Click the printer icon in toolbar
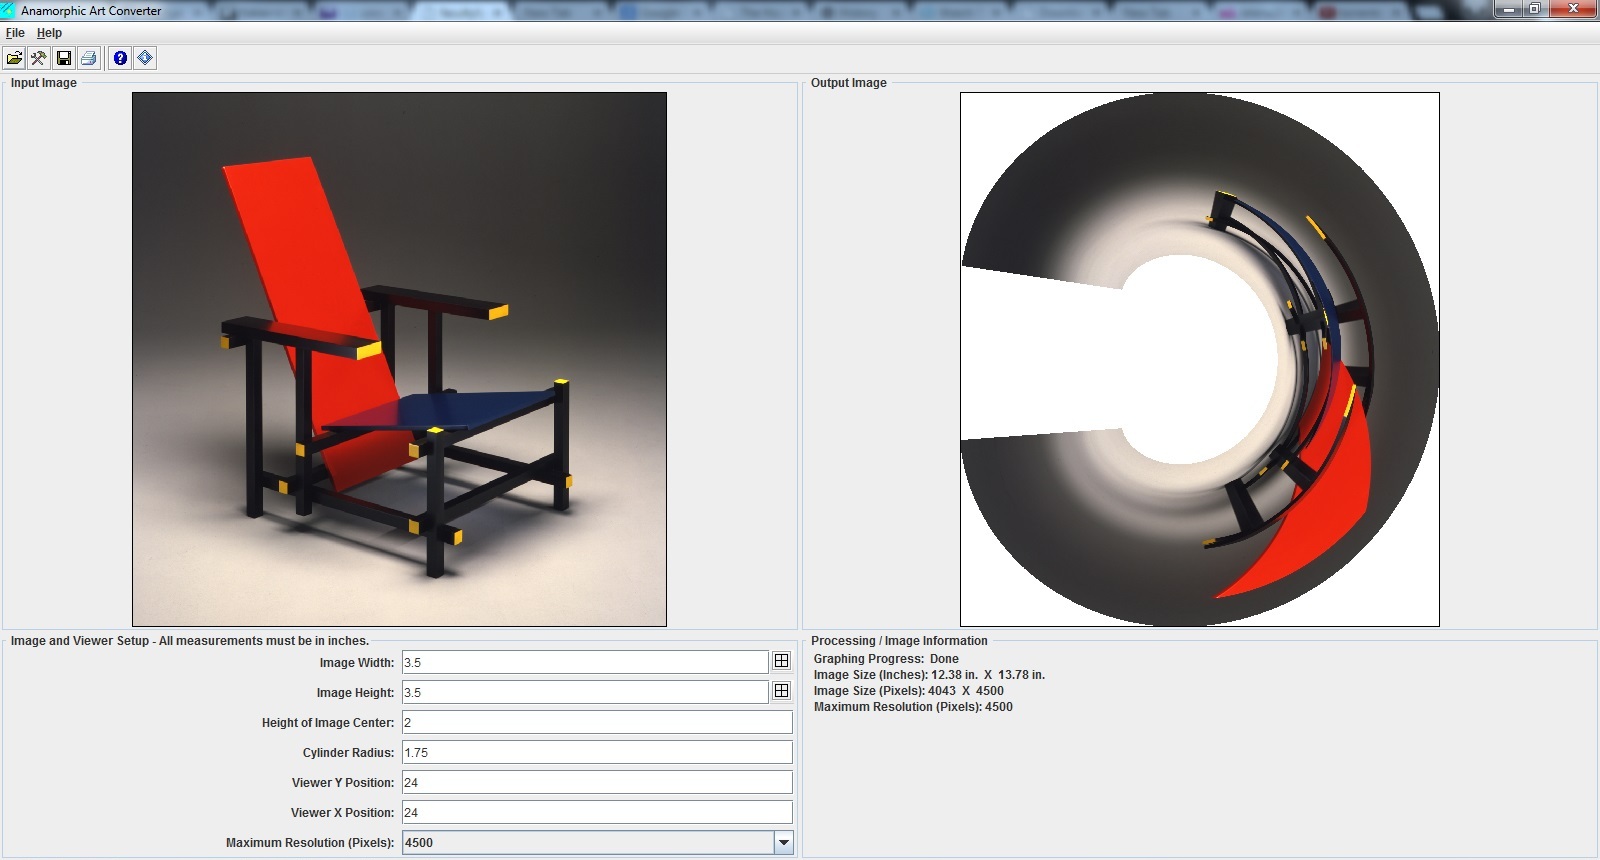The width and height of the screenshot is (1600, 860). 89,58
